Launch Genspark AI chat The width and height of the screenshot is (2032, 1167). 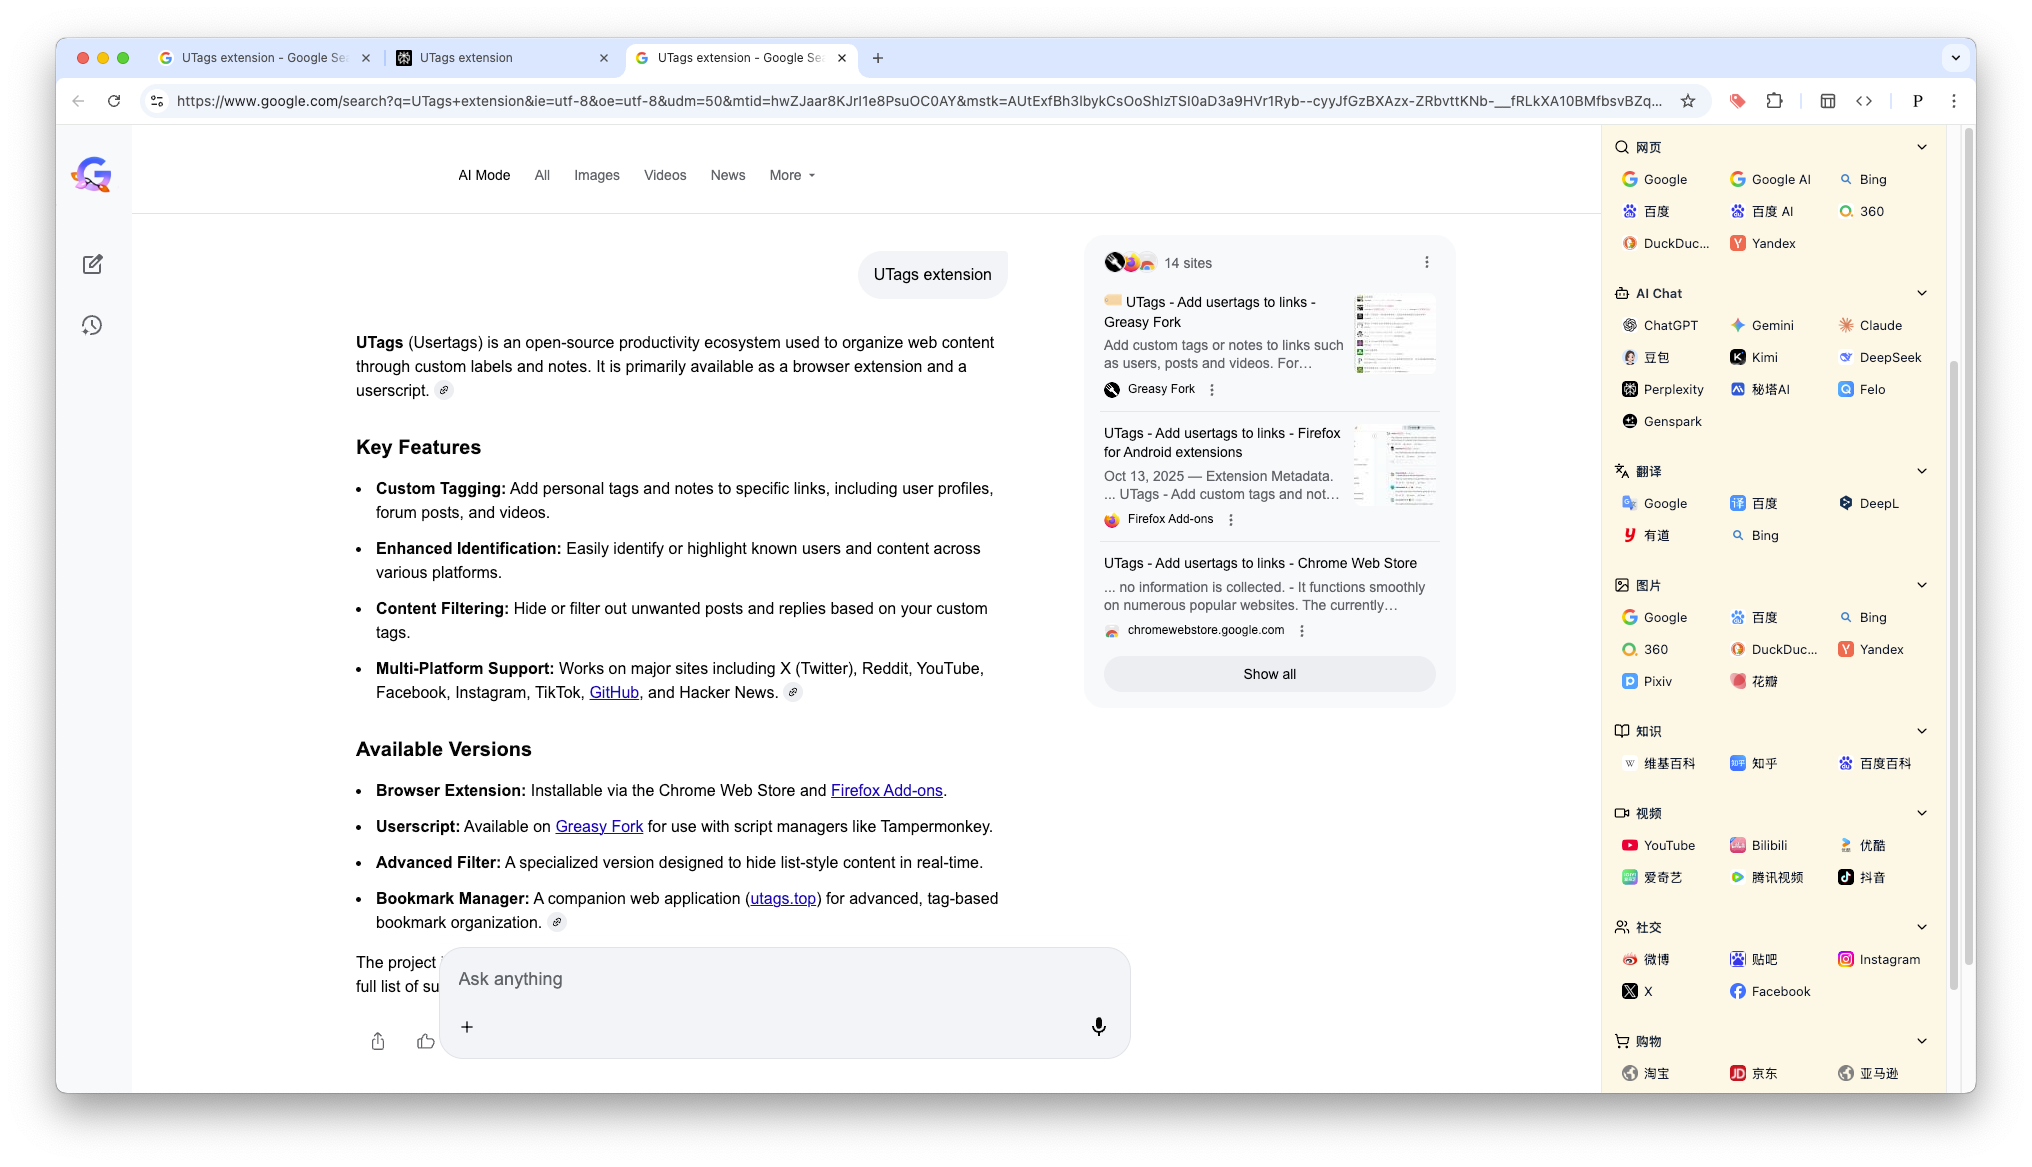click(1672, 421)
